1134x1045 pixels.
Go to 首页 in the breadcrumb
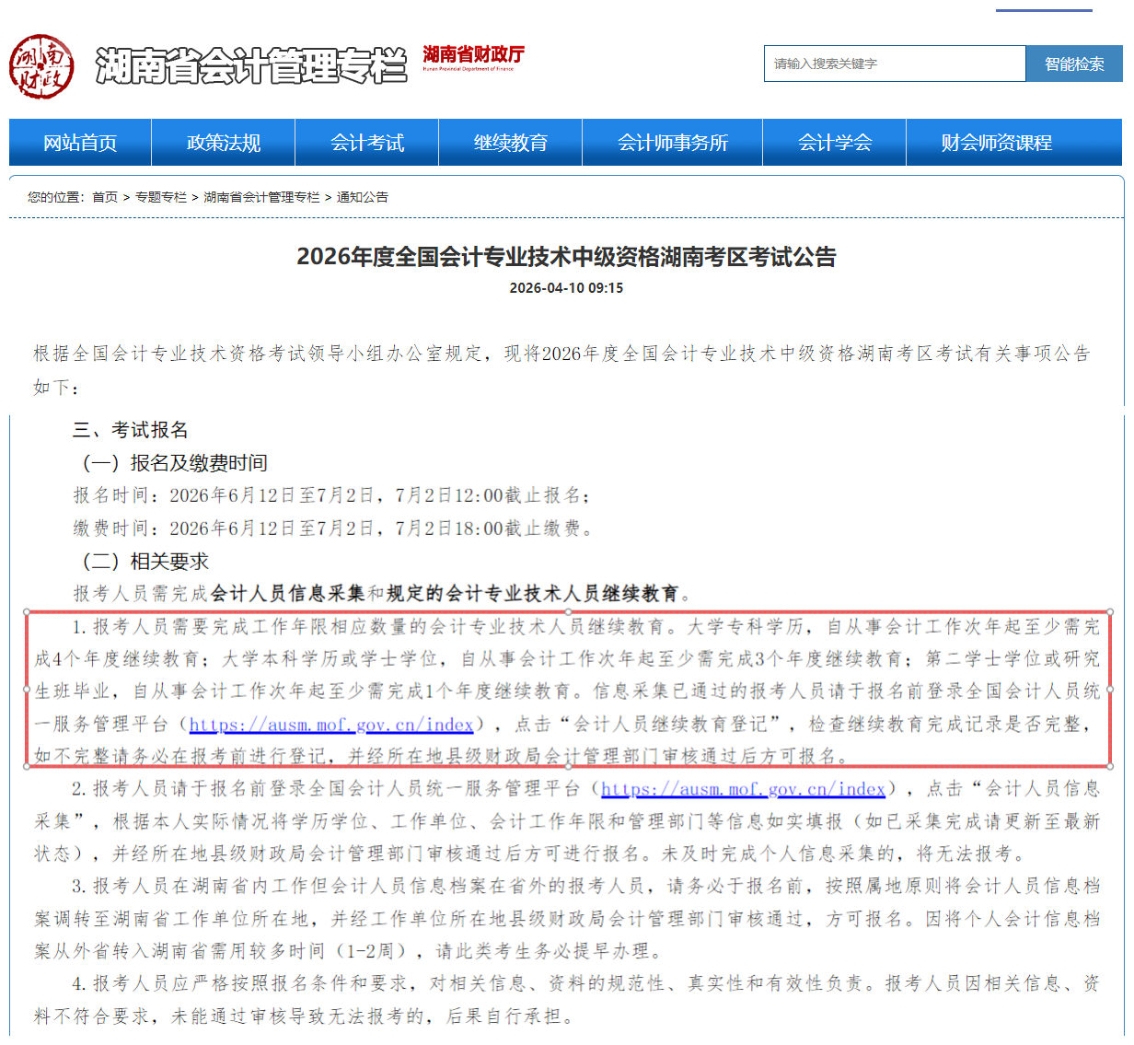point(105,197)
